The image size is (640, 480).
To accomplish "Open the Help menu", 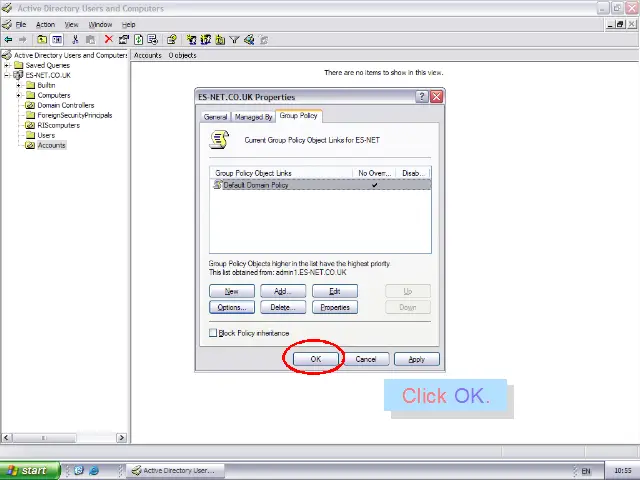I will [129, 24].
